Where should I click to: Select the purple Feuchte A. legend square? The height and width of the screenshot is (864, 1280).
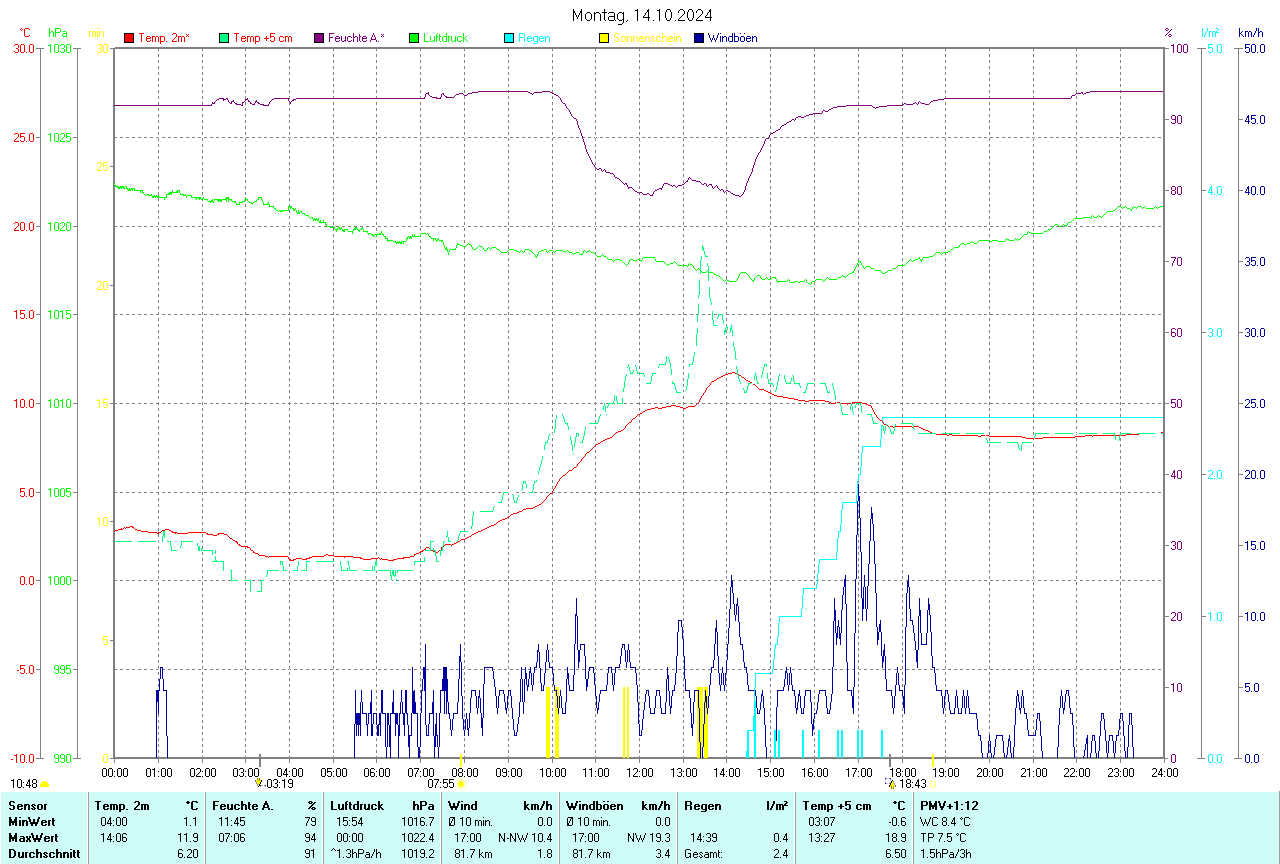pyautogui.click(x=319, y=38)
